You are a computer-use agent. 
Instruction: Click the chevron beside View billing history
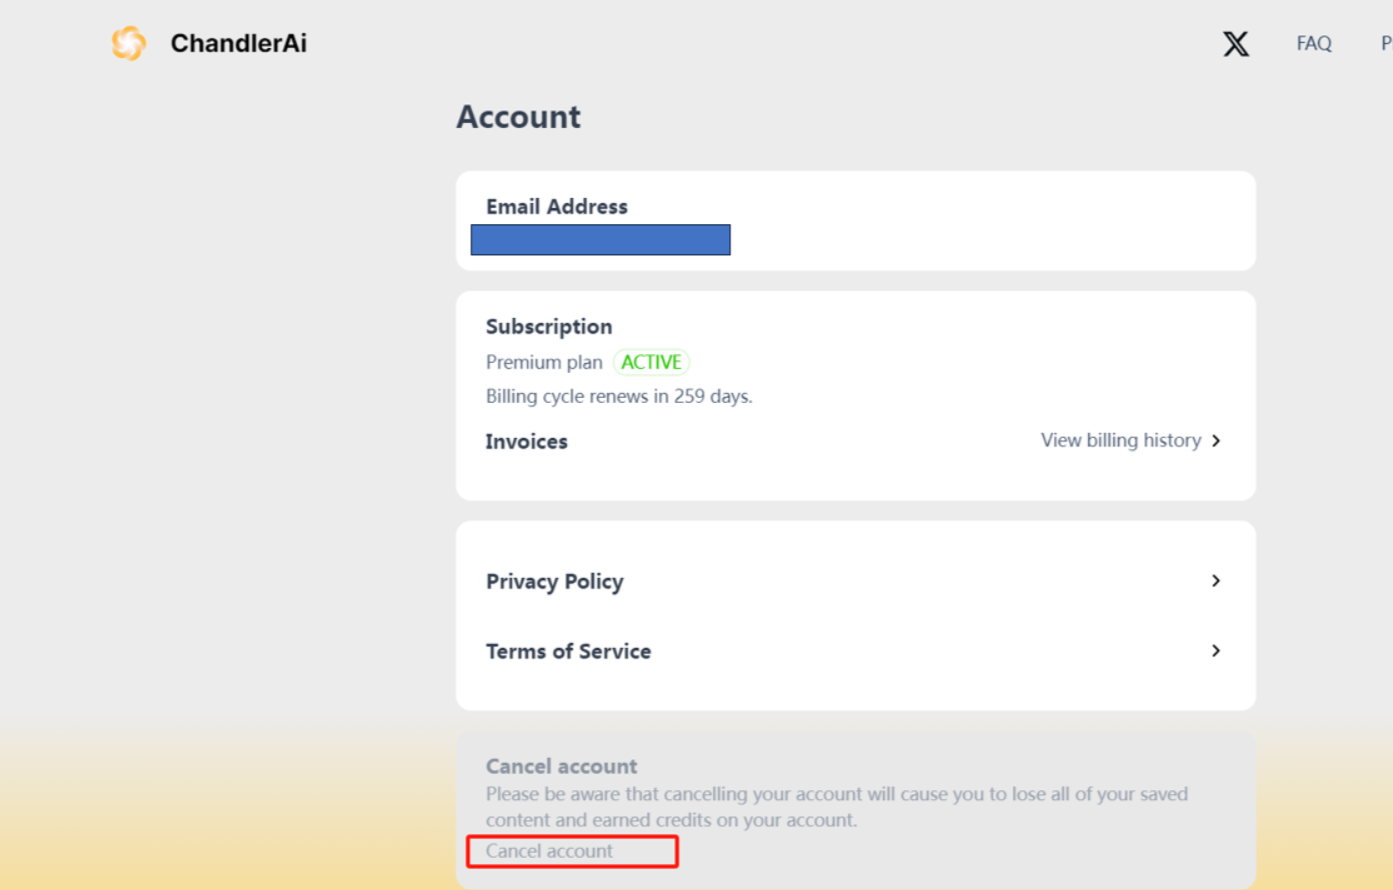(1216, 440)
